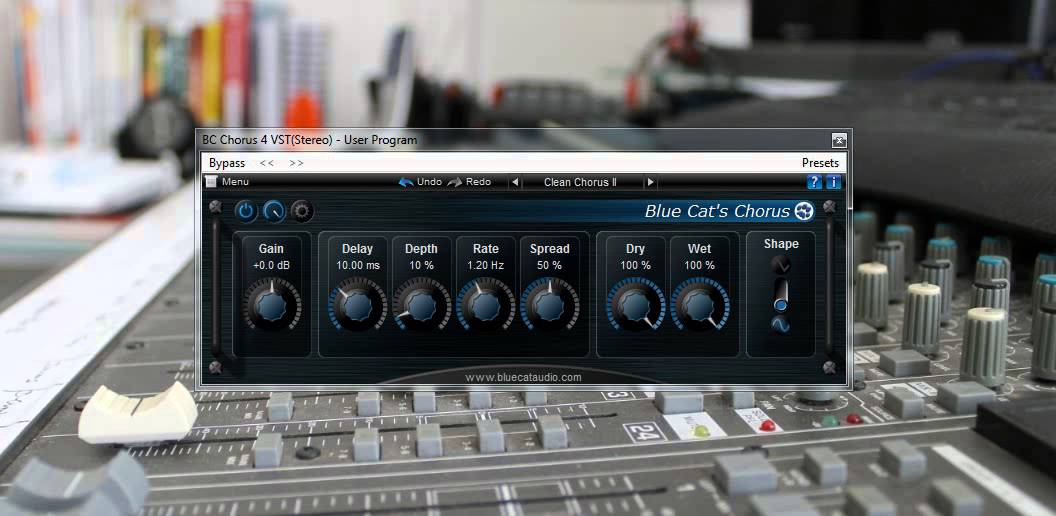Click the Gain knob
This screenshot has height=516, width=1056.
271,305
